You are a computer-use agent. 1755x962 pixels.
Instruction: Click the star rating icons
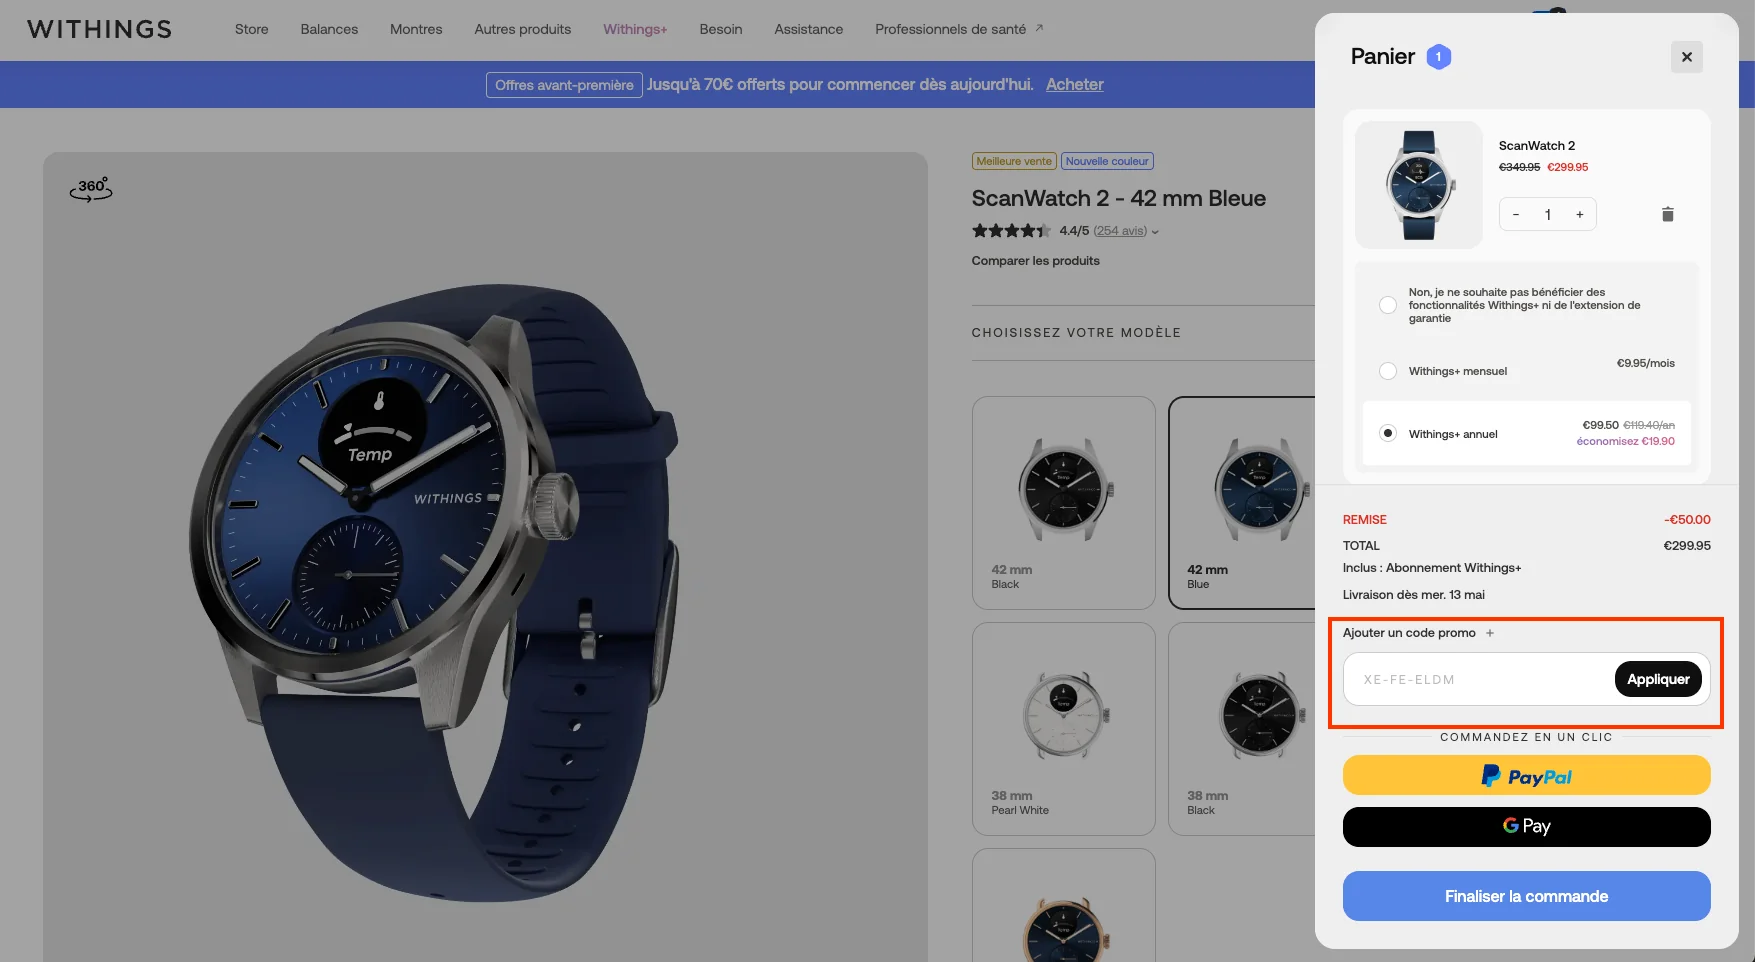(1011, 231)
